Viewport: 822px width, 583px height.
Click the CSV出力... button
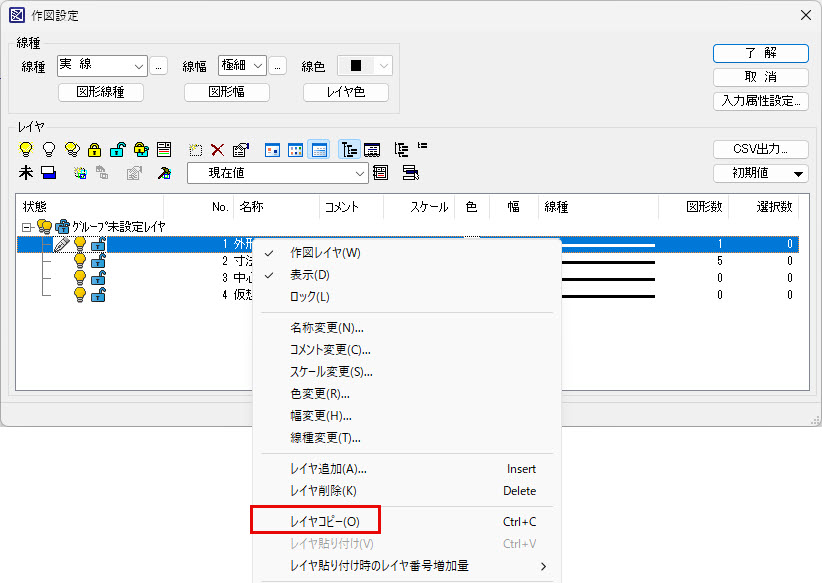761,149
